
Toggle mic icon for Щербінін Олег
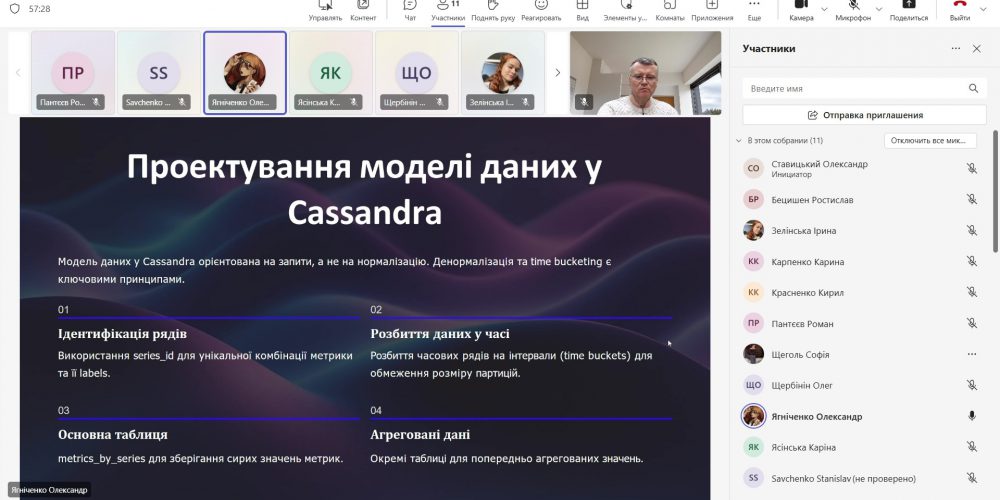[x=971, y=385]
